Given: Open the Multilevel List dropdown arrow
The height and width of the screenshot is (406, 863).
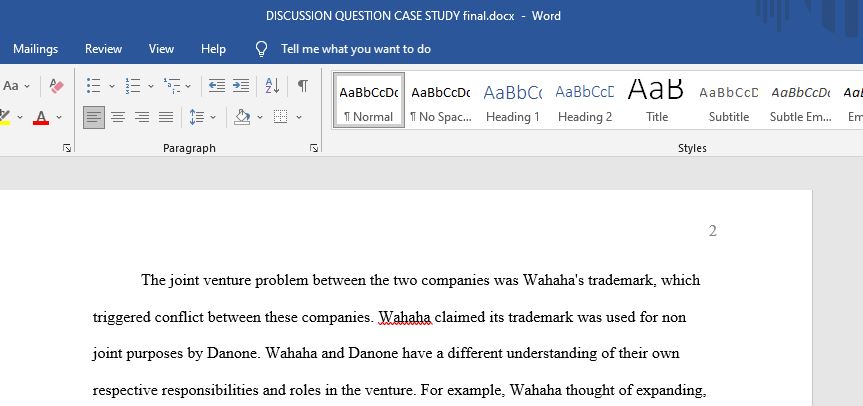Looking at the screenshot, I should coord(188,86).
